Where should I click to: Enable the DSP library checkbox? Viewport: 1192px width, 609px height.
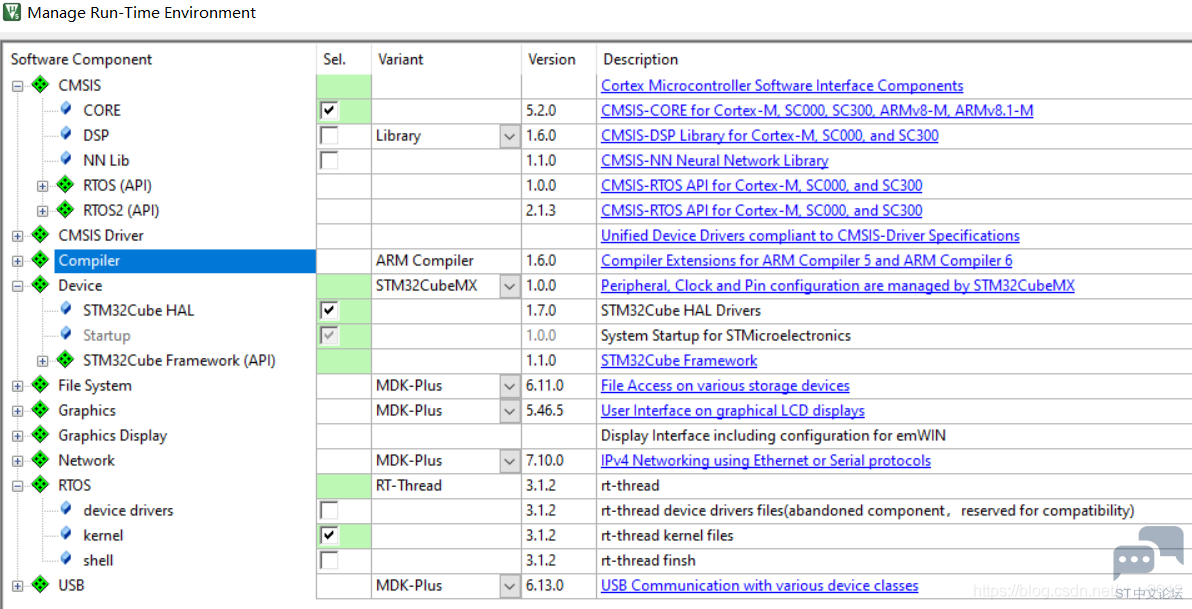tap(329, 136)
